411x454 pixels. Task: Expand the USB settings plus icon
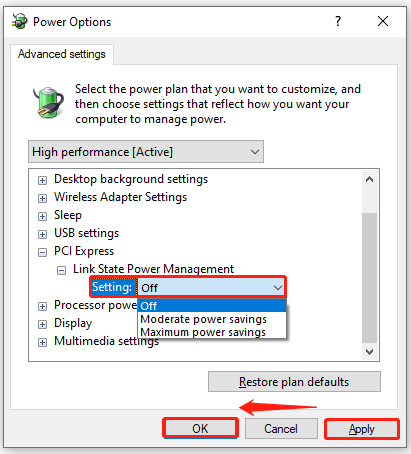(42, 234)
